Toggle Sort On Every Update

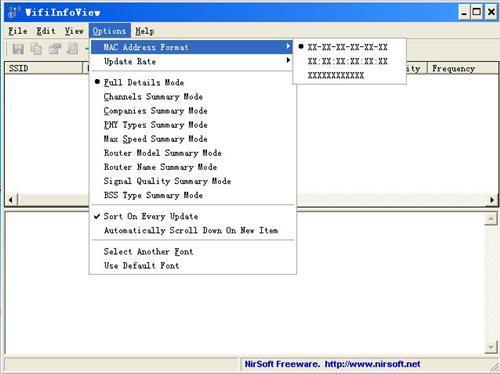[x=193, y=216]
